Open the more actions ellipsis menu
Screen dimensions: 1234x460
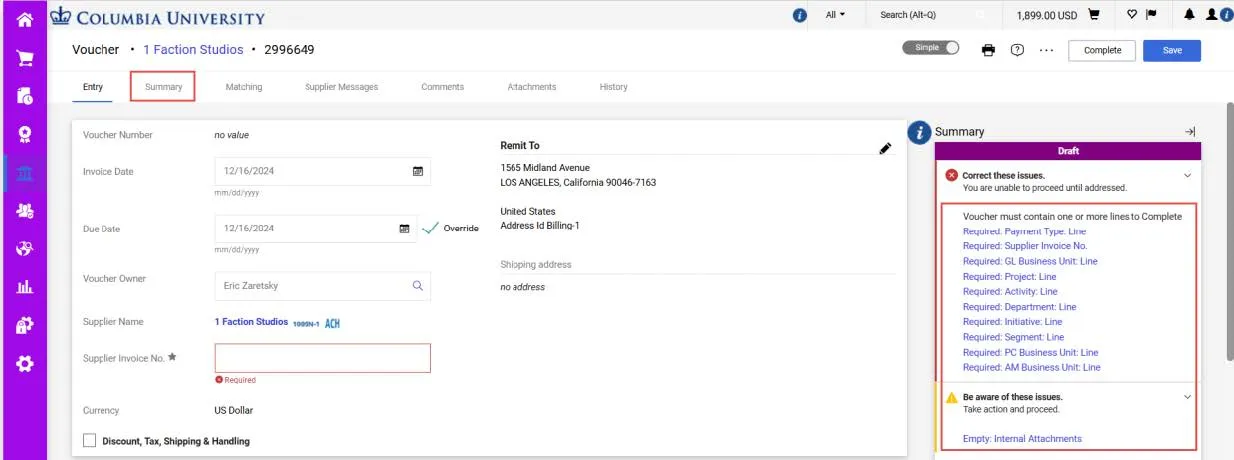1046,50
